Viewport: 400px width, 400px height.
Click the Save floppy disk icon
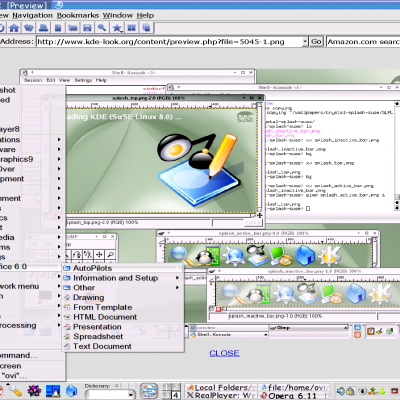87,28
